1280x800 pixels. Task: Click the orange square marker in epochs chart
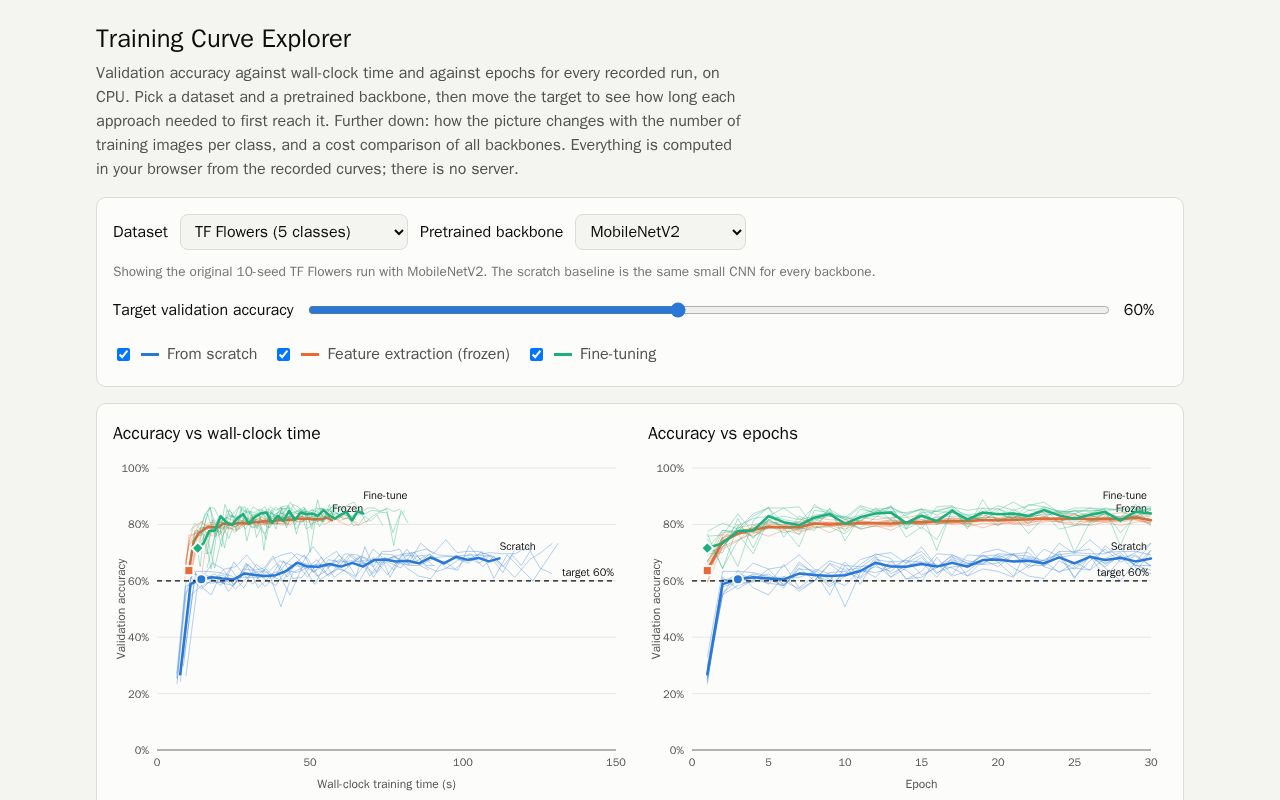pyautogui.click(x=707, y=571)
